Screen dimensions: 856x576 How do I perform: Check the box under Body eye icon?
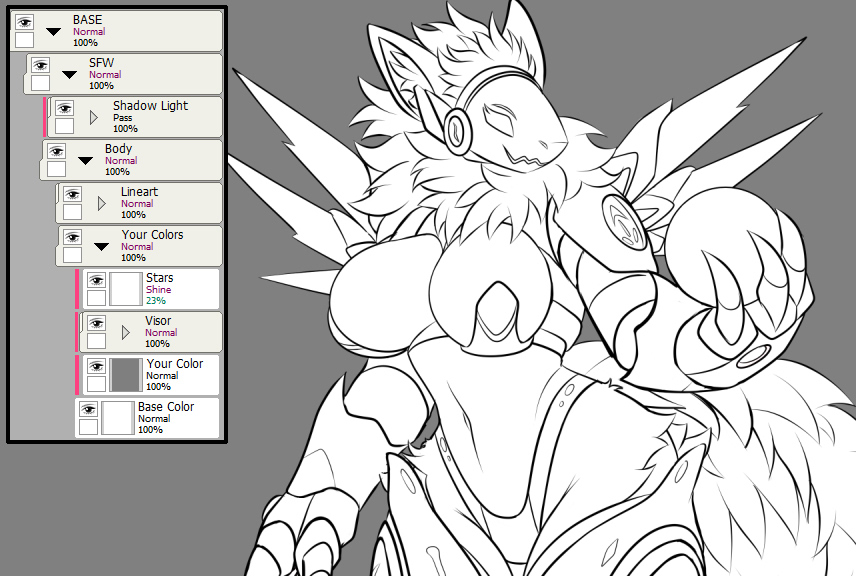click(56, 169)
